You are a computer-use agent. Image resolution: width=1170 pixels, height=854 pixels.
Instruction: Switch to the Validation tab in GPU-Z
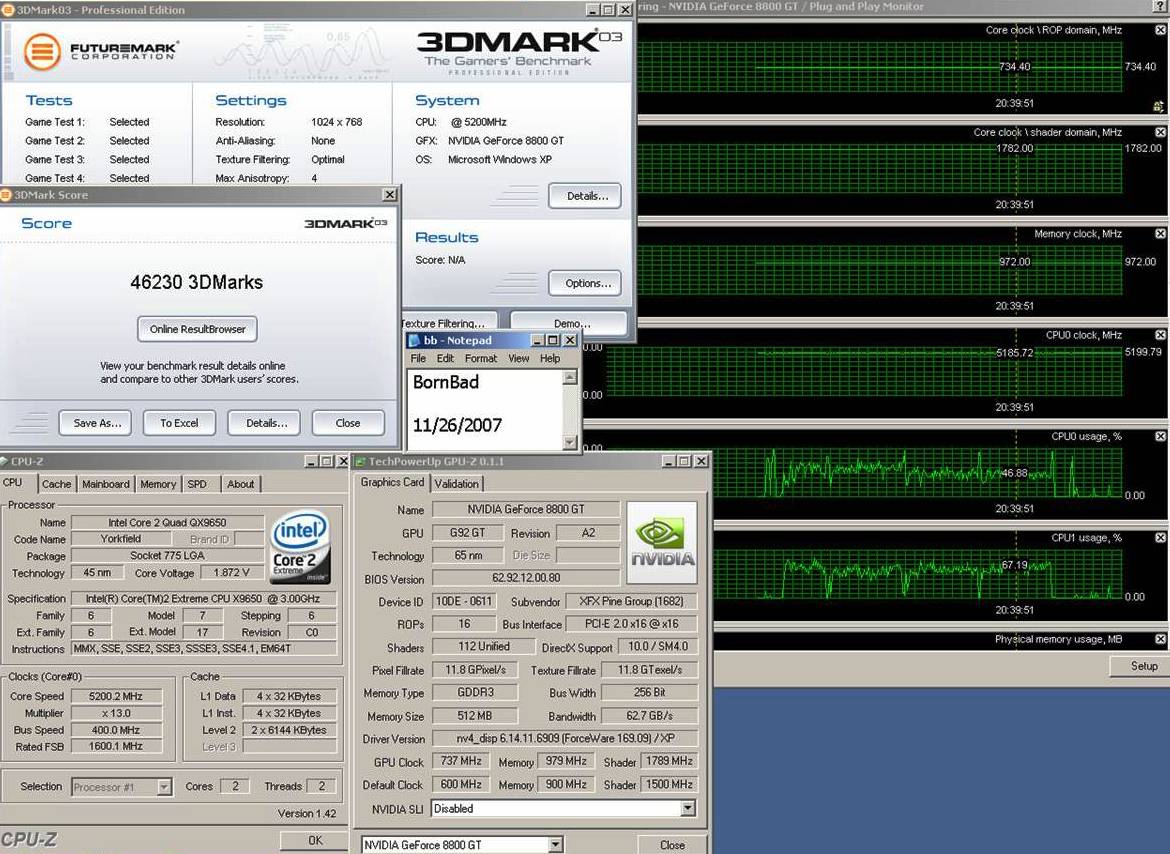(x=457, y=484)
